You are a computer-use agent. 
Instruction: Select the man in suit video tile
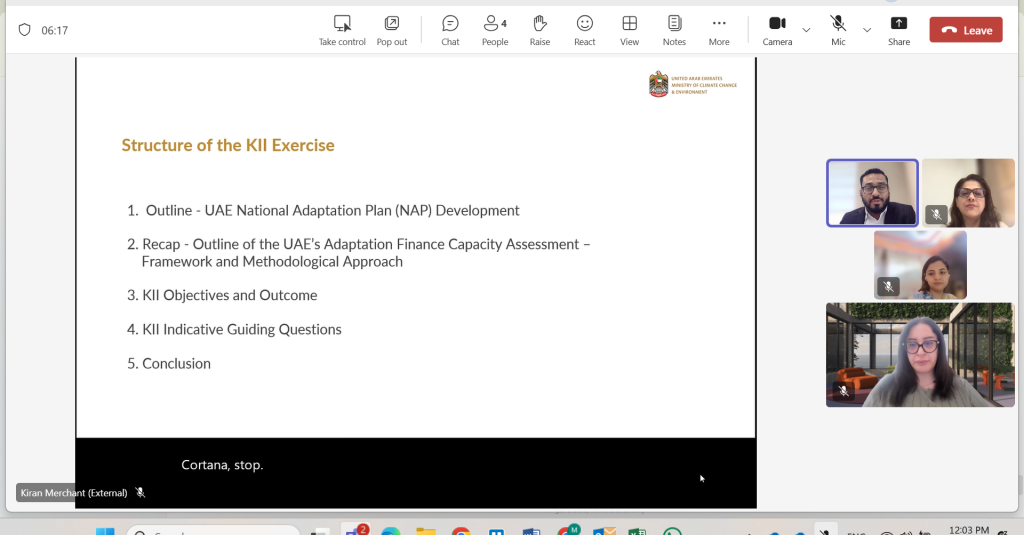[872, 193]
